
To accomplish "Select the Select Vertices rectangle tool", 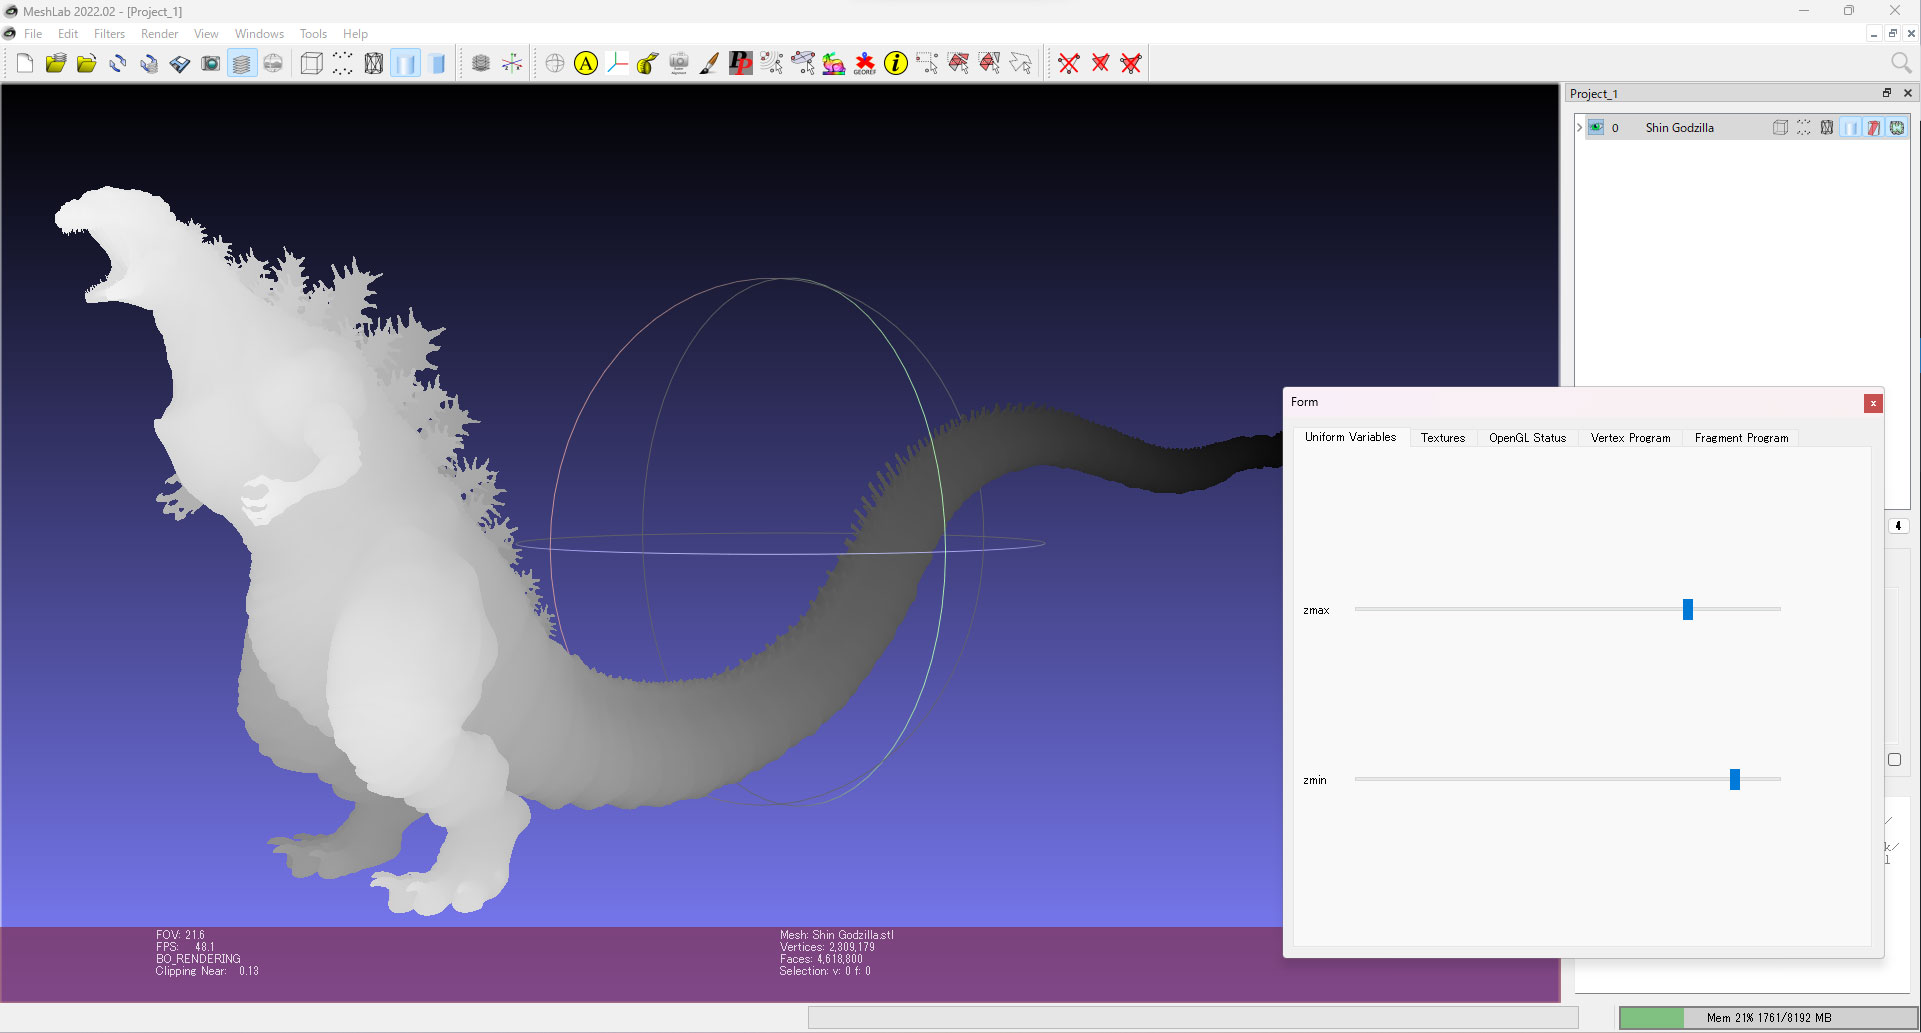I will coord(927,64).
